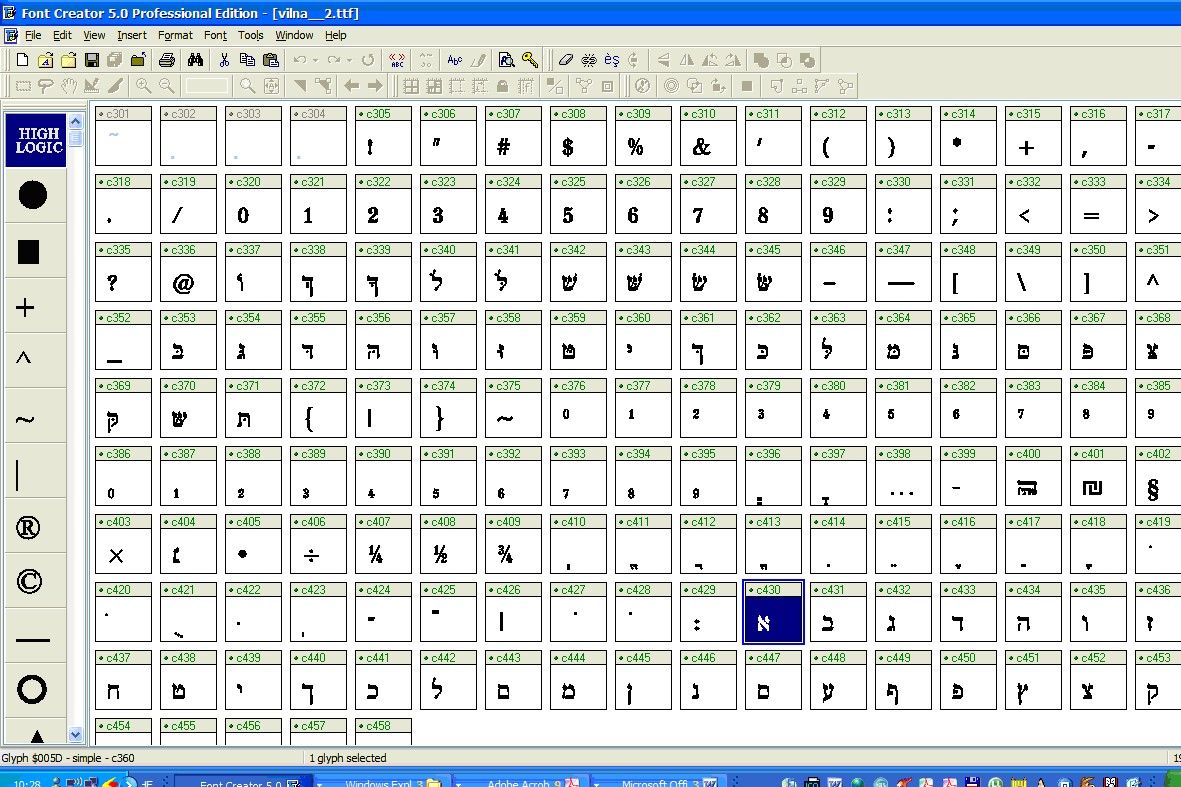Click the padlock lock icon
Screen dimensions: 1181x787
pos(502,86)
